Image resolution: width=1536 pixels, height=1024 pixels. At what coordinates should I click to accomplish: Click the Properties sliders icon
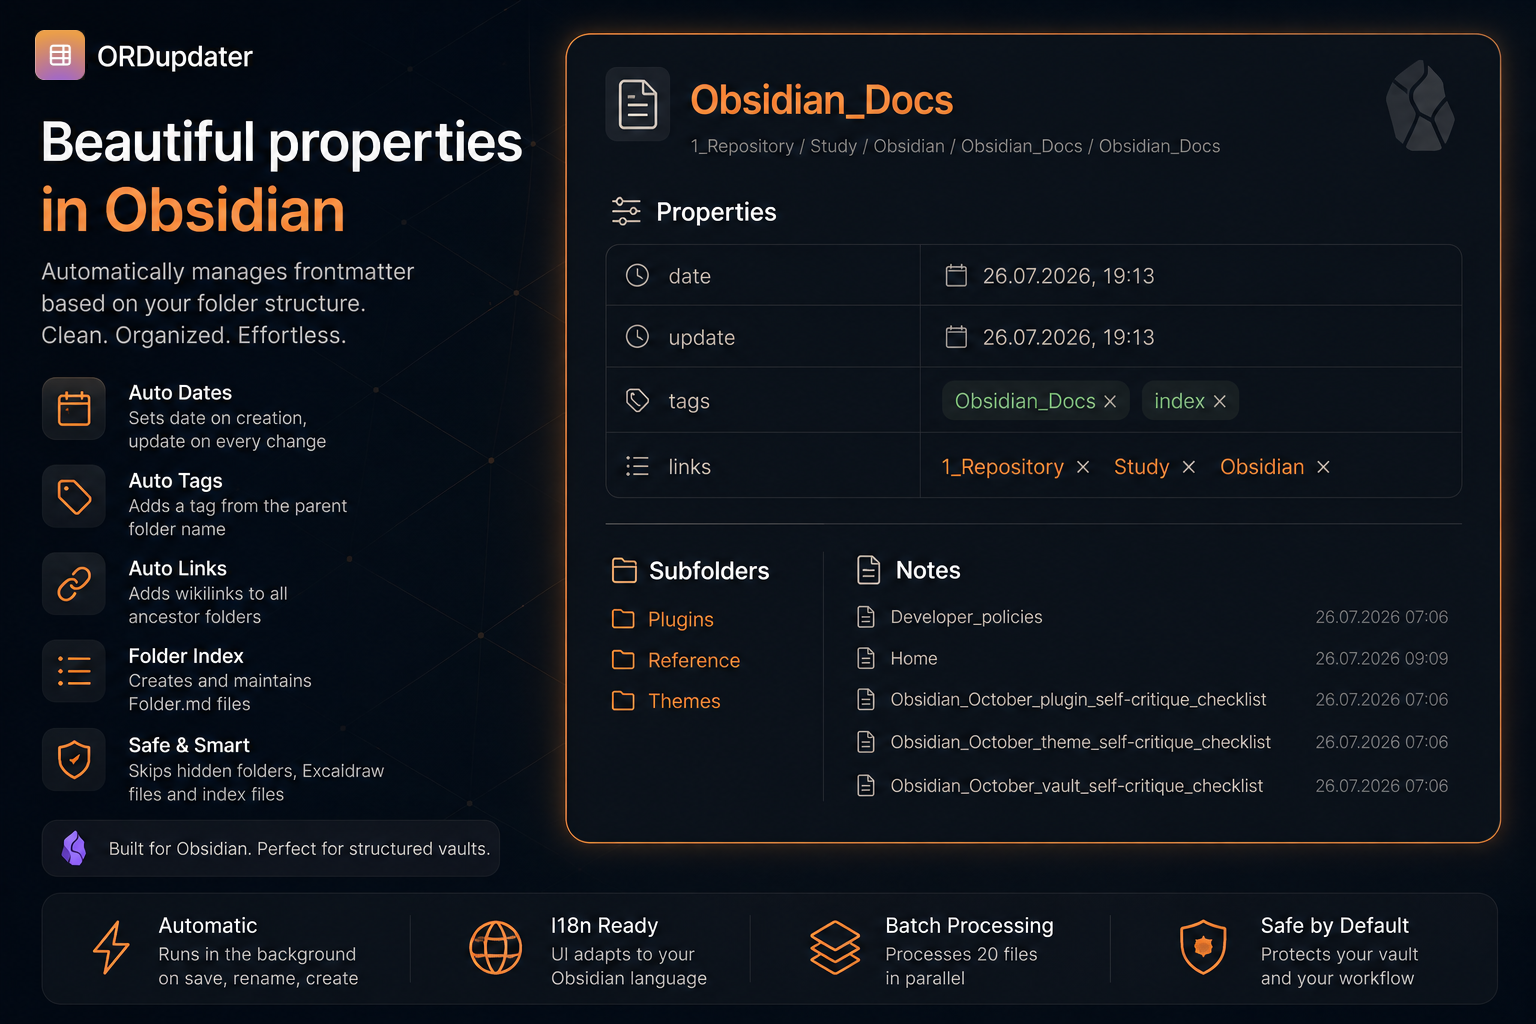(x=626, y=211)
